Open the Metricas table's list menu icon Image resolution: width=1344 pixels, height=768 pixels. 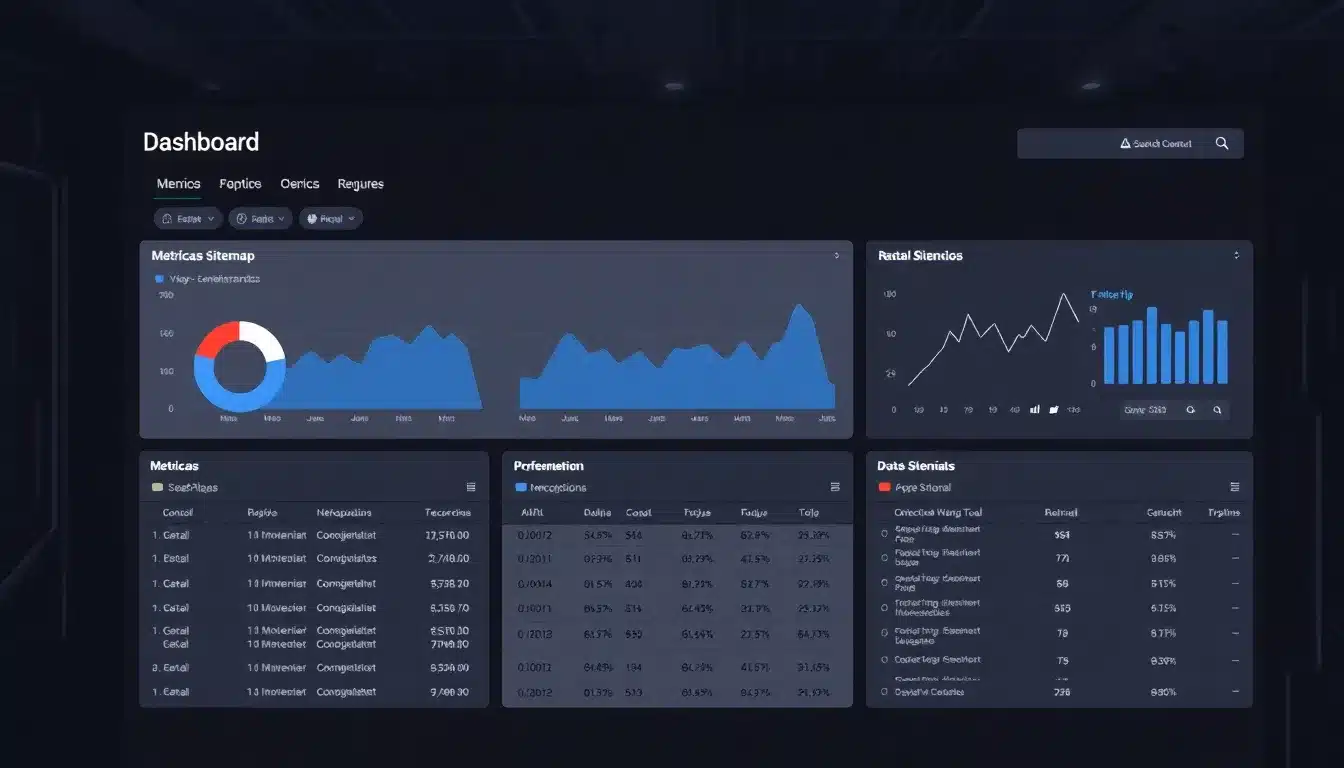471,487
